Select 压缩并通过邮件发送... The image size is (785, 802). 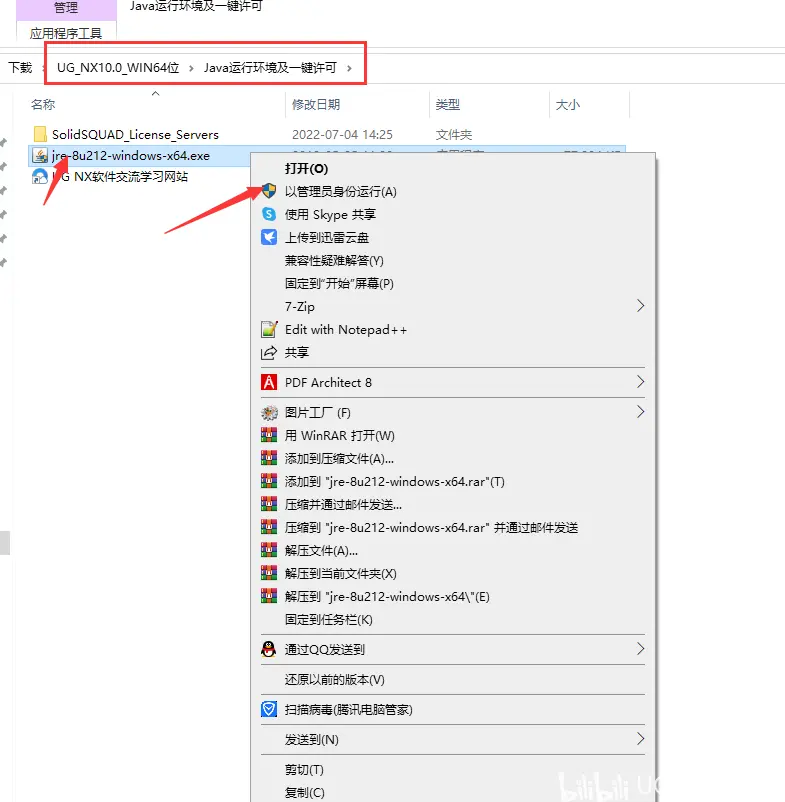click(343, 504)
